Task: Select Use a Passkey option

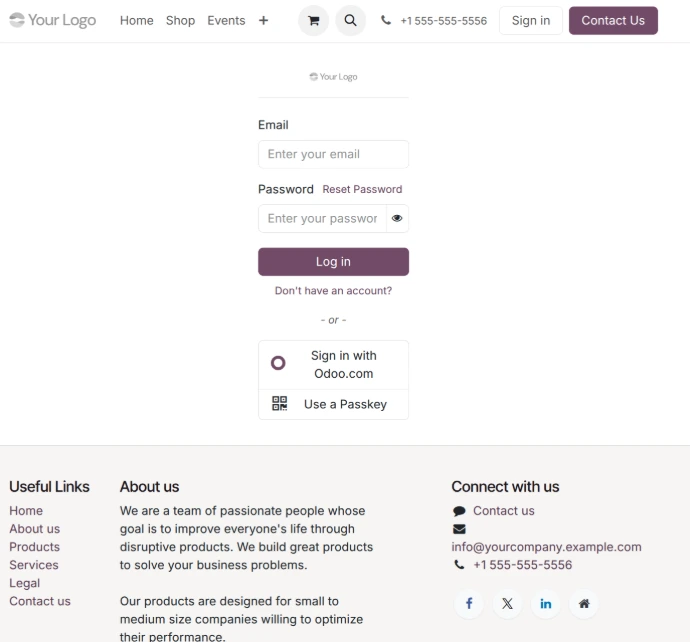Action: pos(333,405)
